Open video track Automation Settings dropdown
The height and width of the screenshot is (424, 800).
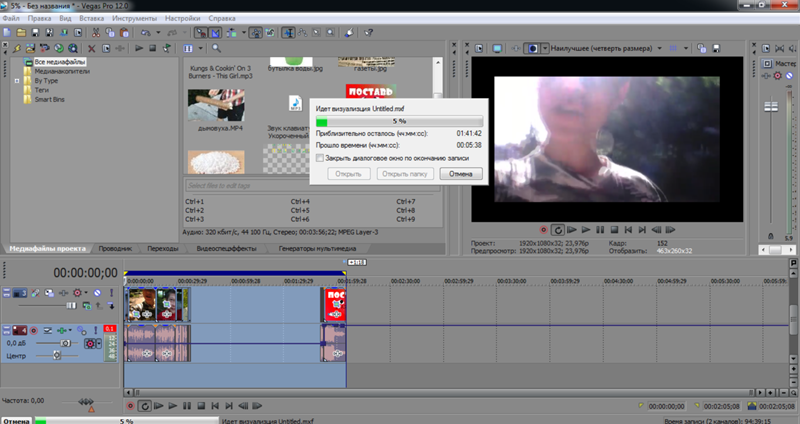tap(86, 293)
